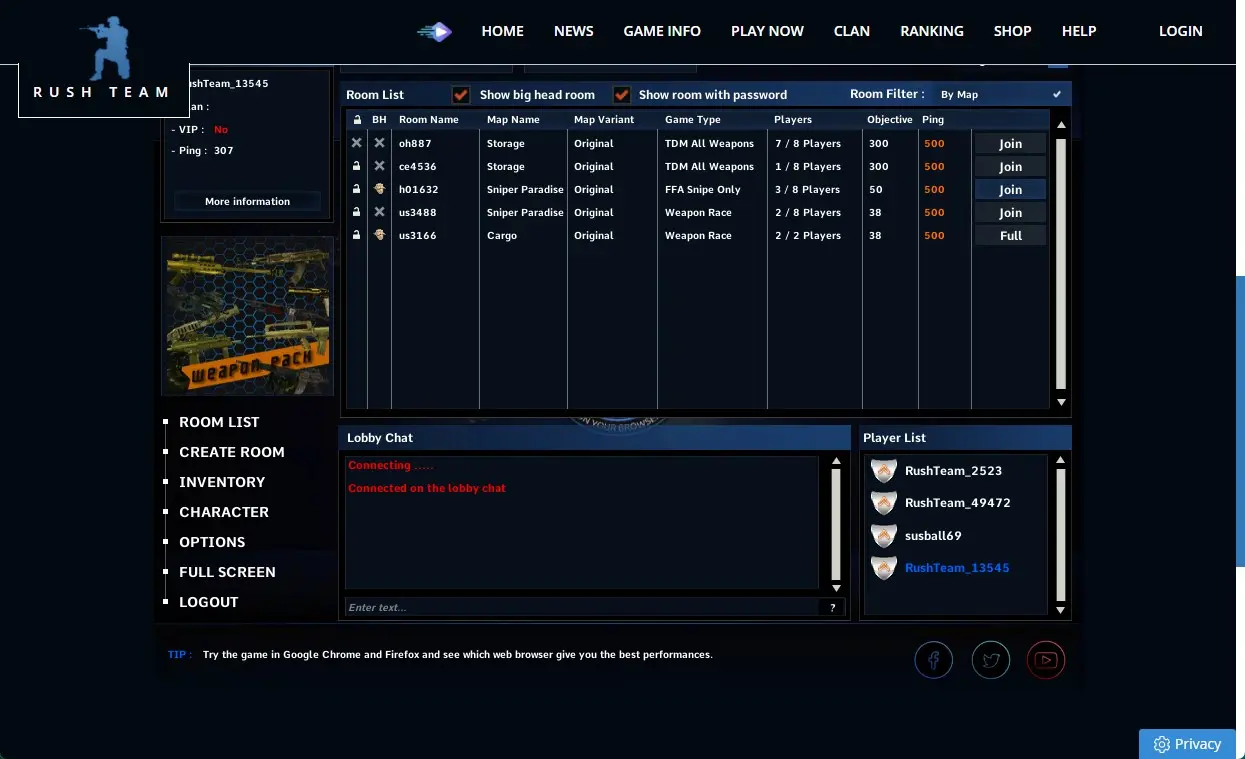Click the X big head icon for us3488
The image size is (1245, 759).
379,212
